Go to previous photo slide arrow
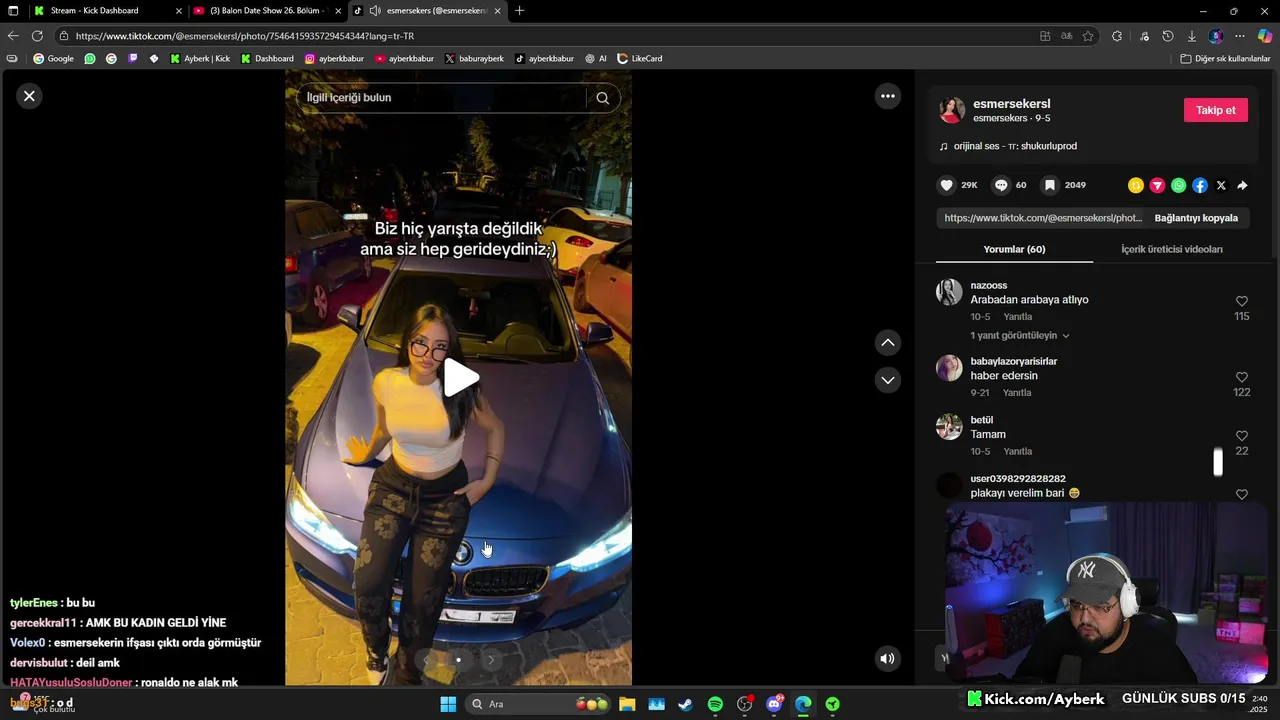 click(427, 660)
